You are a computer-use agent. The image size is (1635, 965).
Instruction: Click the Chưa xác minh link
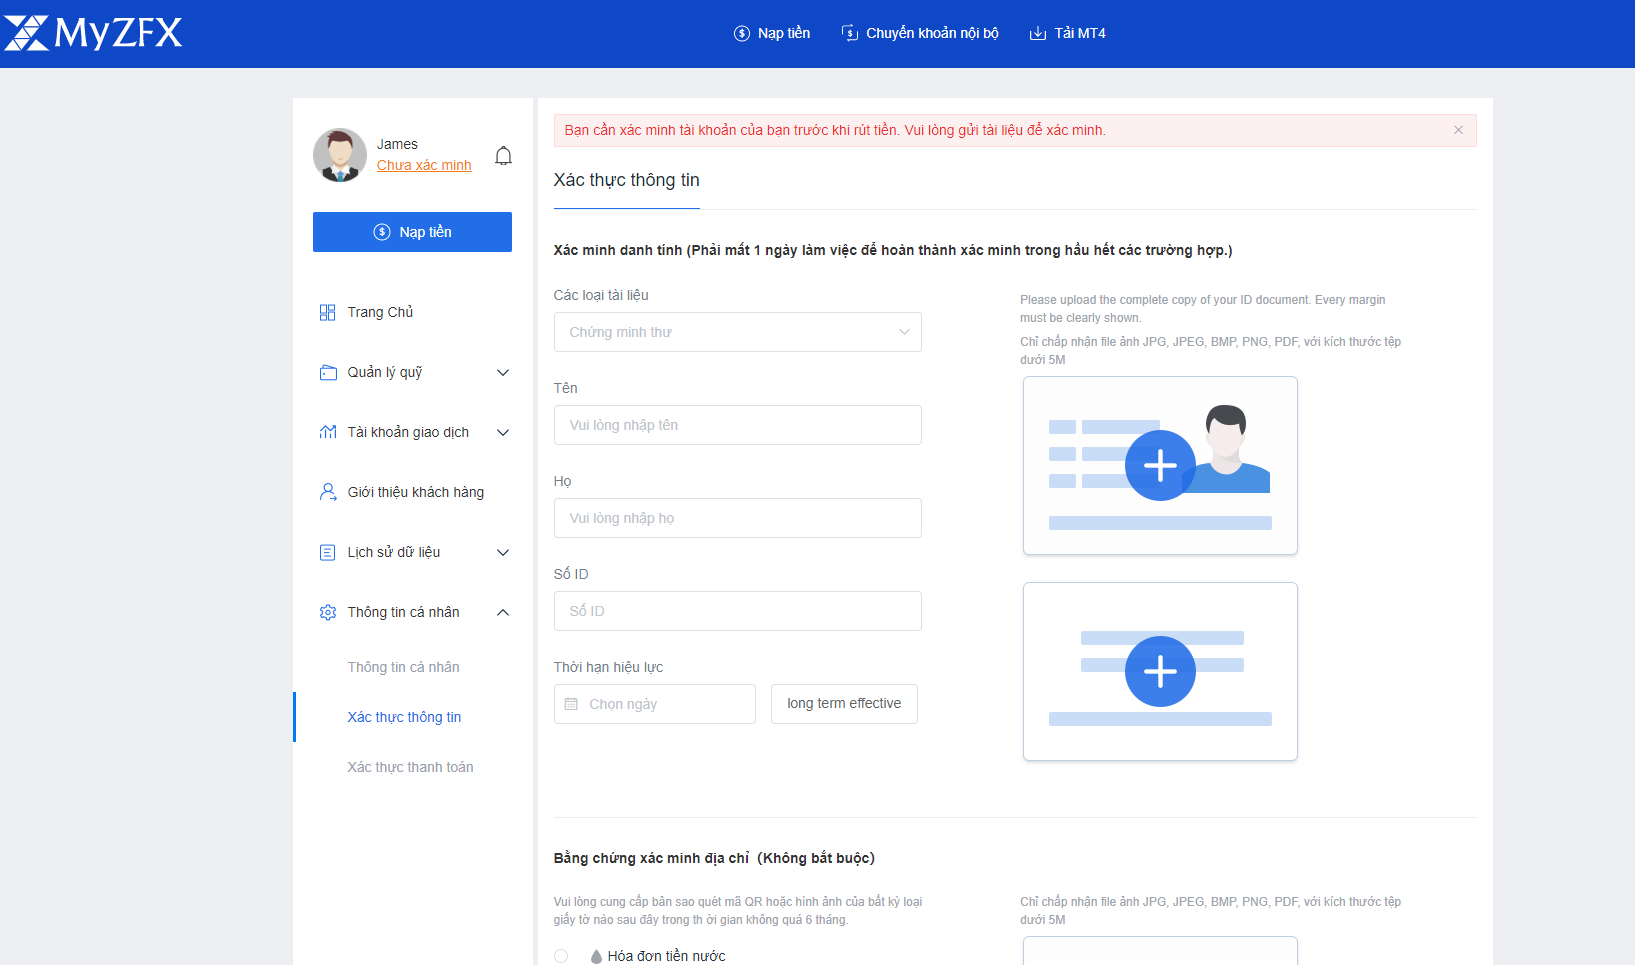pyautogui.click(x=424, y=165)
